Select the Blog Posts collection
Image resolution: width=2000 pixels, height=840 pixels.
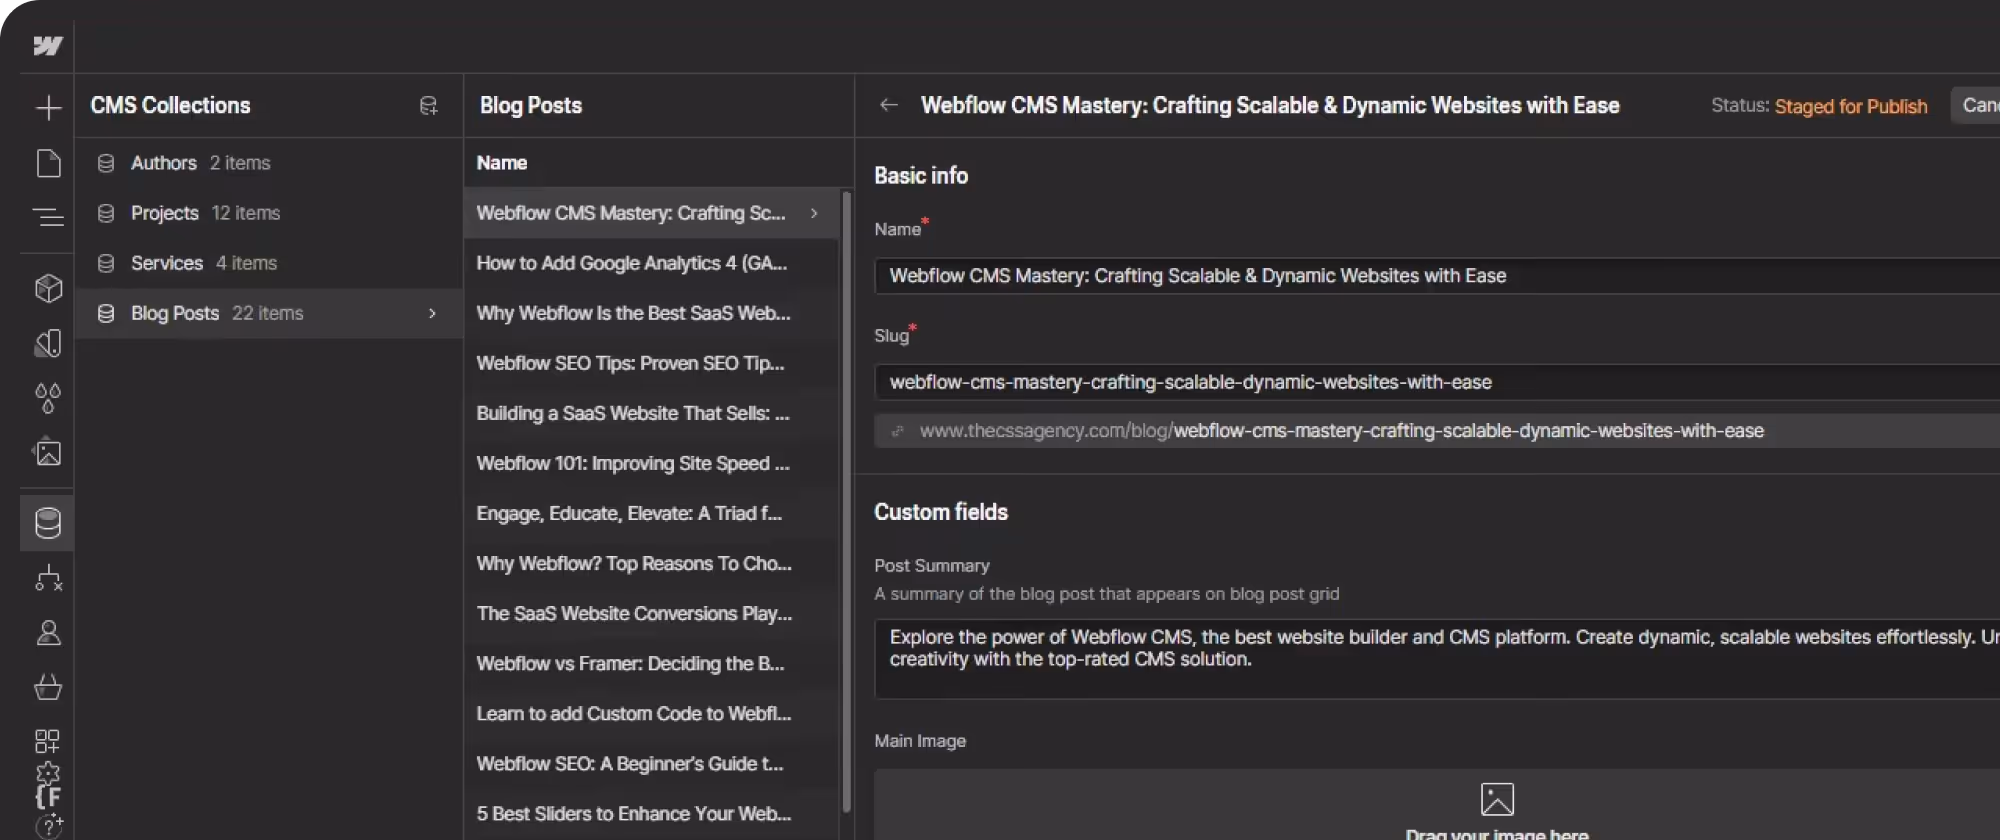(268, 313)
